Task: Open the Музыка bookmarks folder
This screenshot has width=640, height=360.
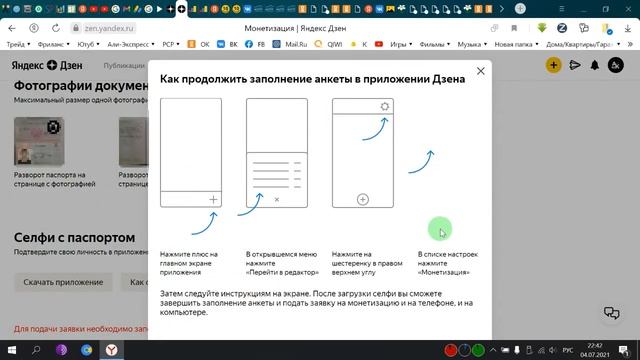Action: tap(472, 44)
